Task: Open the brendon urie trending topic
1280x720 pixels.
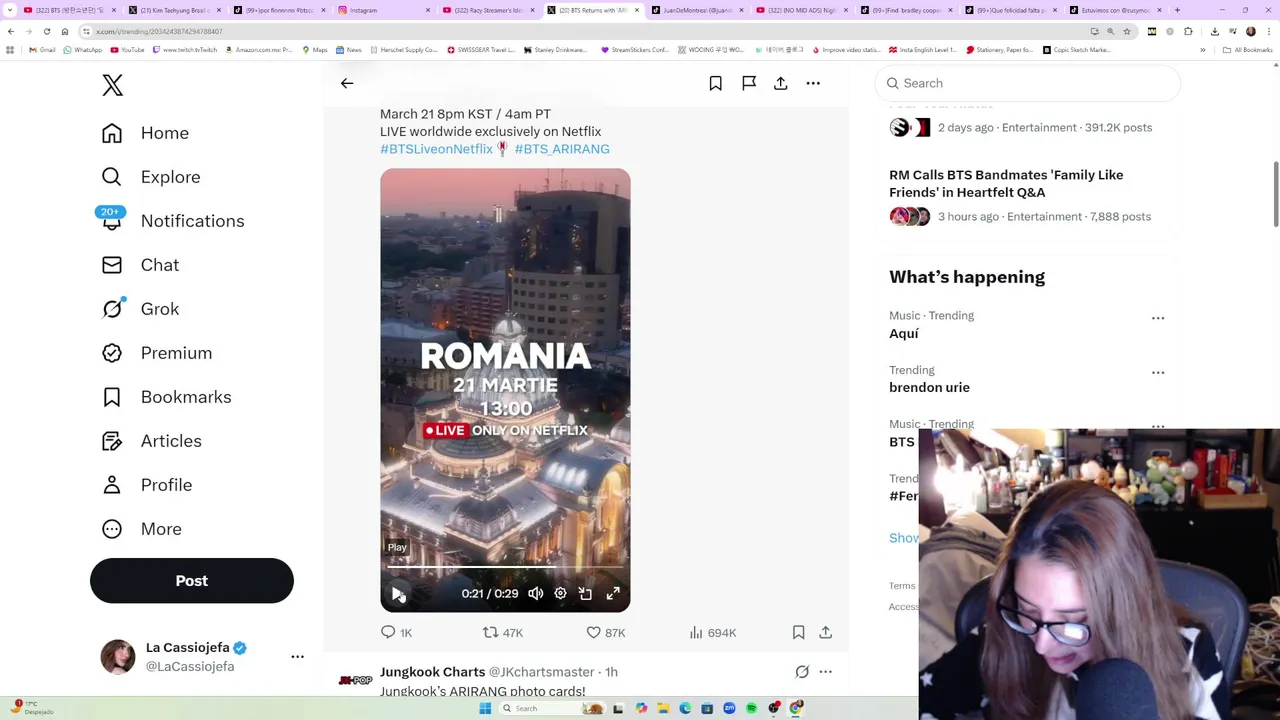Action: (x=929, y=388)
